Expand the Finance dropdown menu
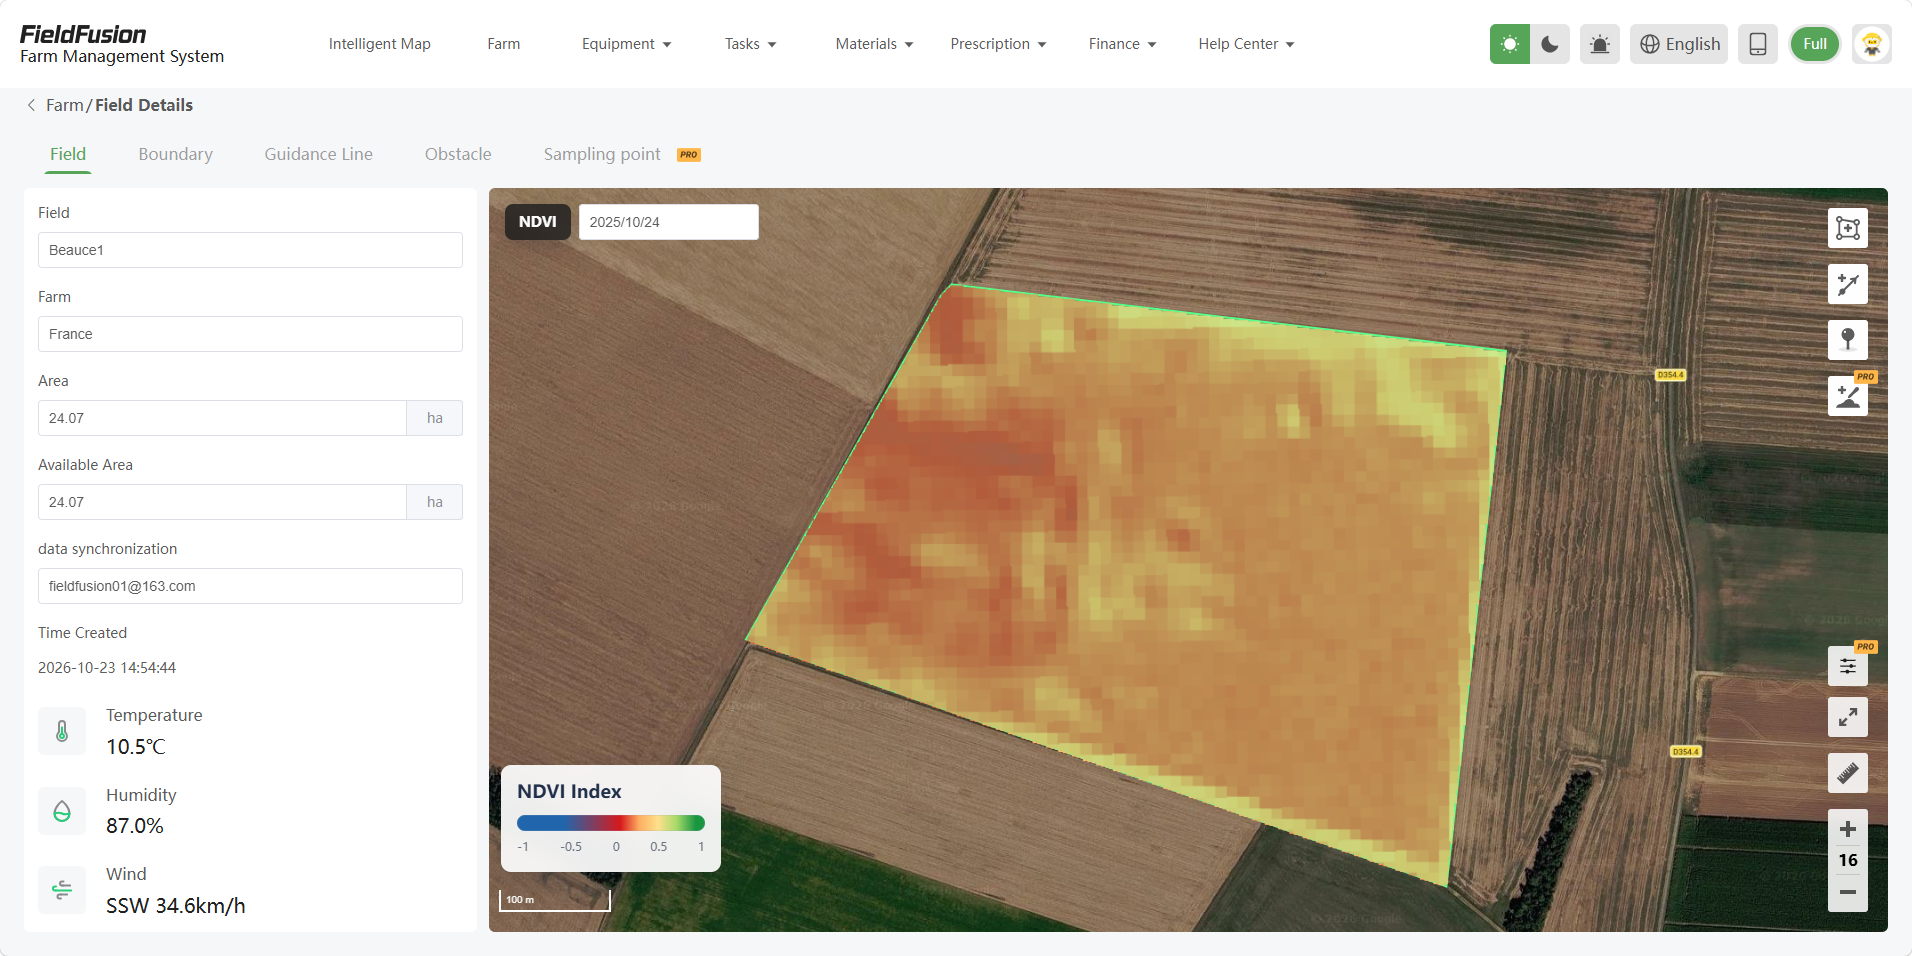This screenshot has height=956, width=1912. point(1122,44)
